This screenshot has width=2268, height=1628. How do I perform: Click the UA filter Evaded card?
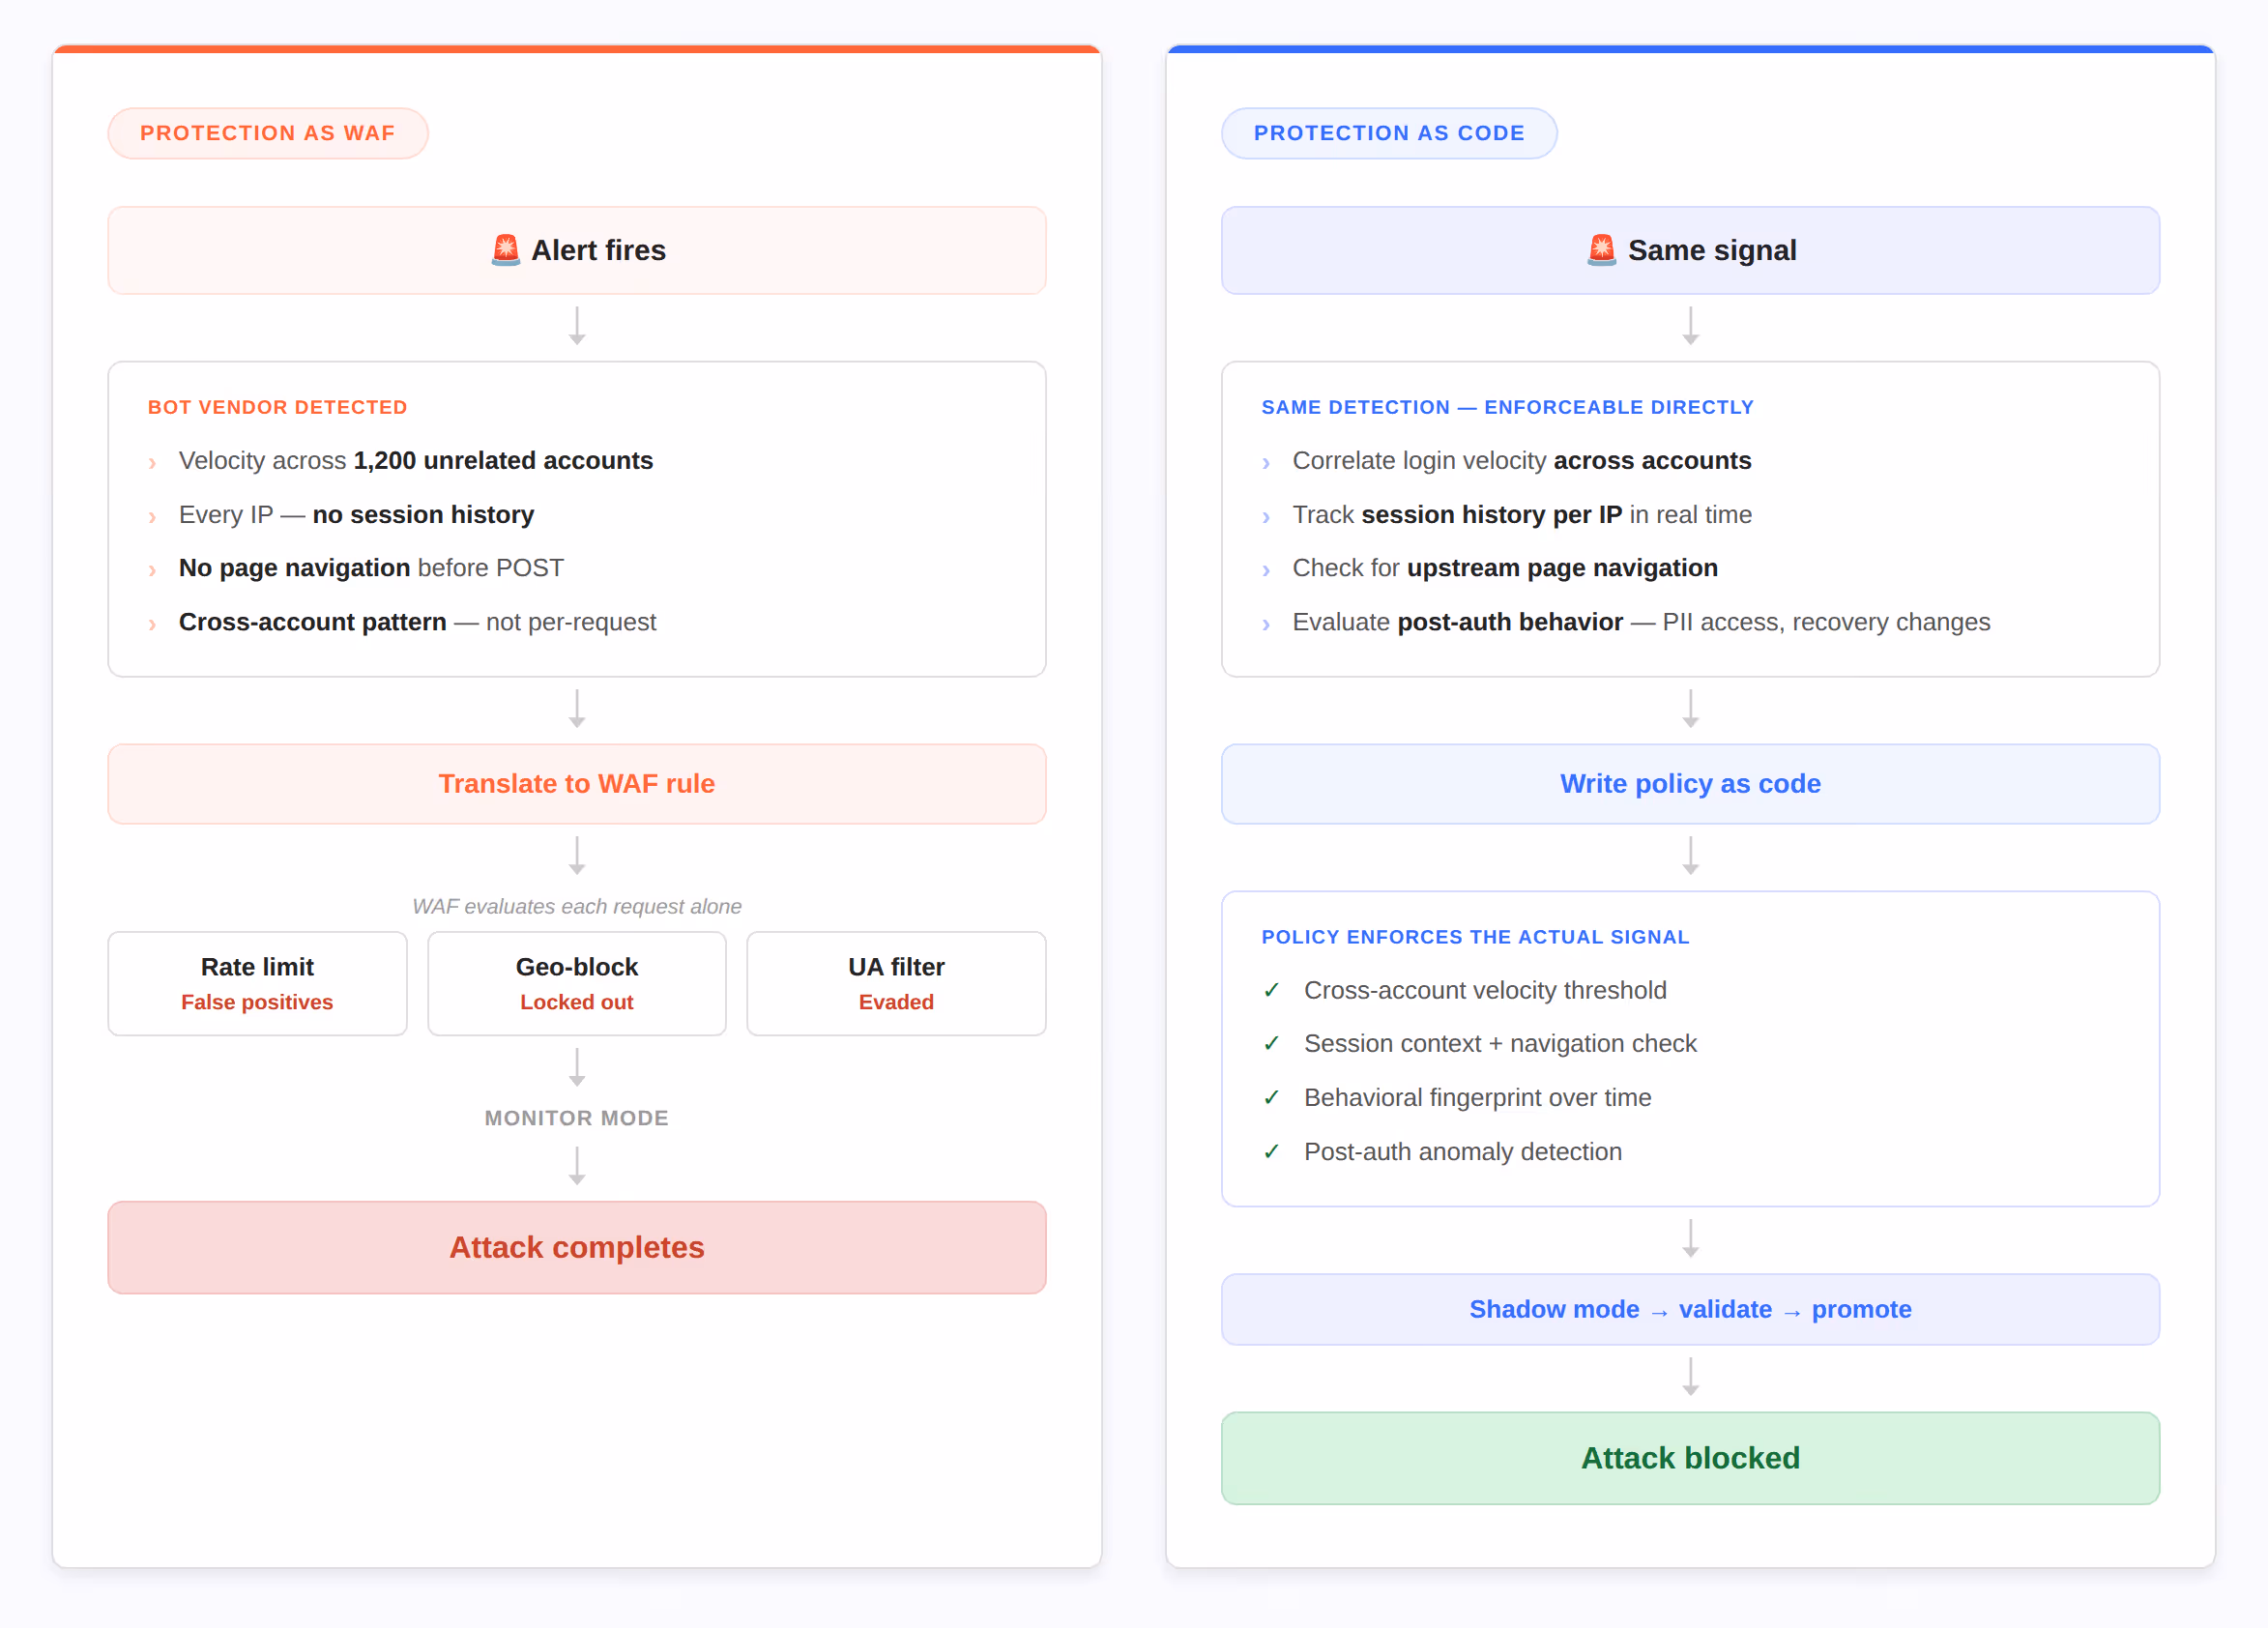pyautogui.click(x=896, y=984)
